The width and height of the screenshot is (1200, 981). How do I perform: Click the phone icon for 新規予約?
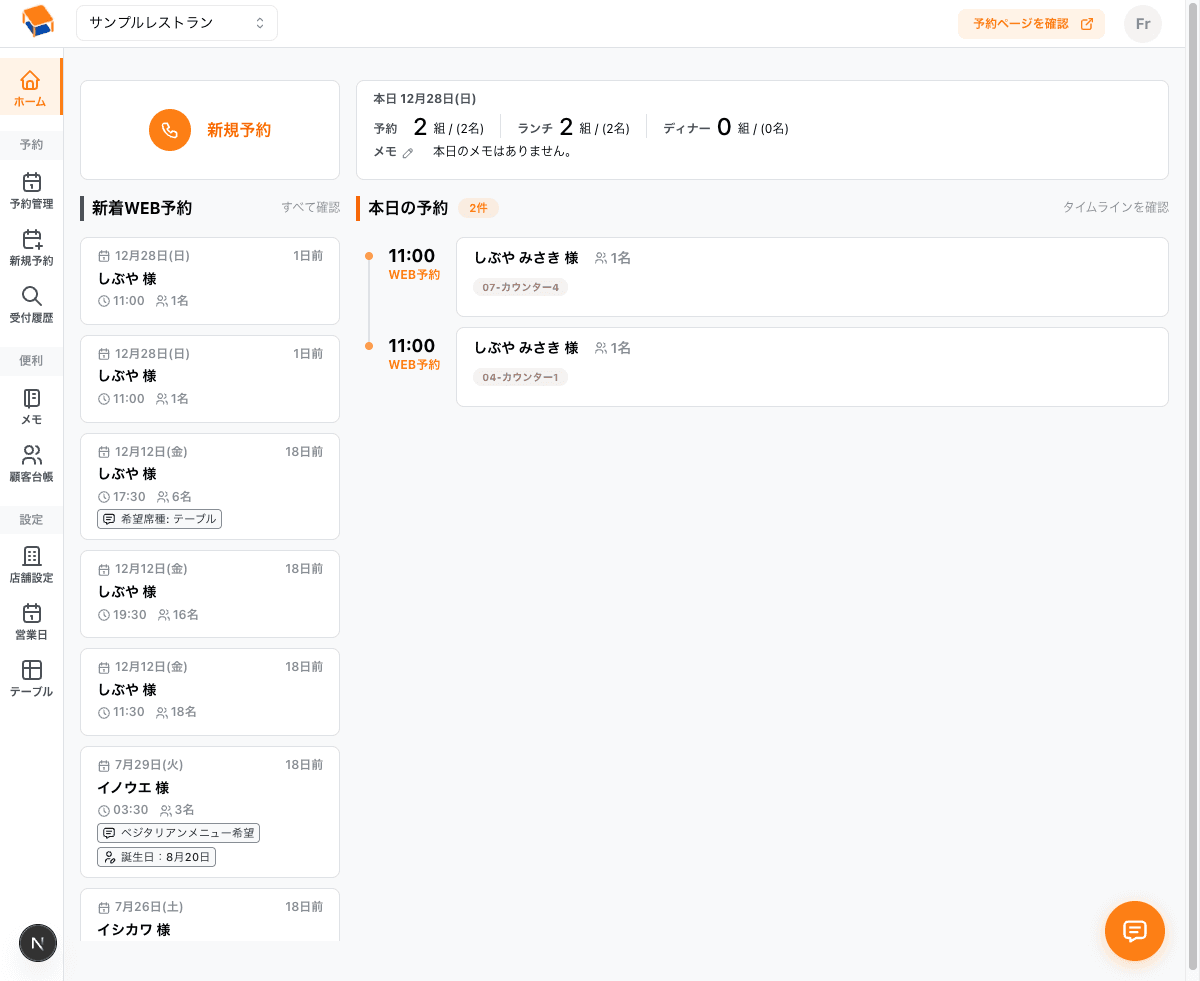pos(170,130)
